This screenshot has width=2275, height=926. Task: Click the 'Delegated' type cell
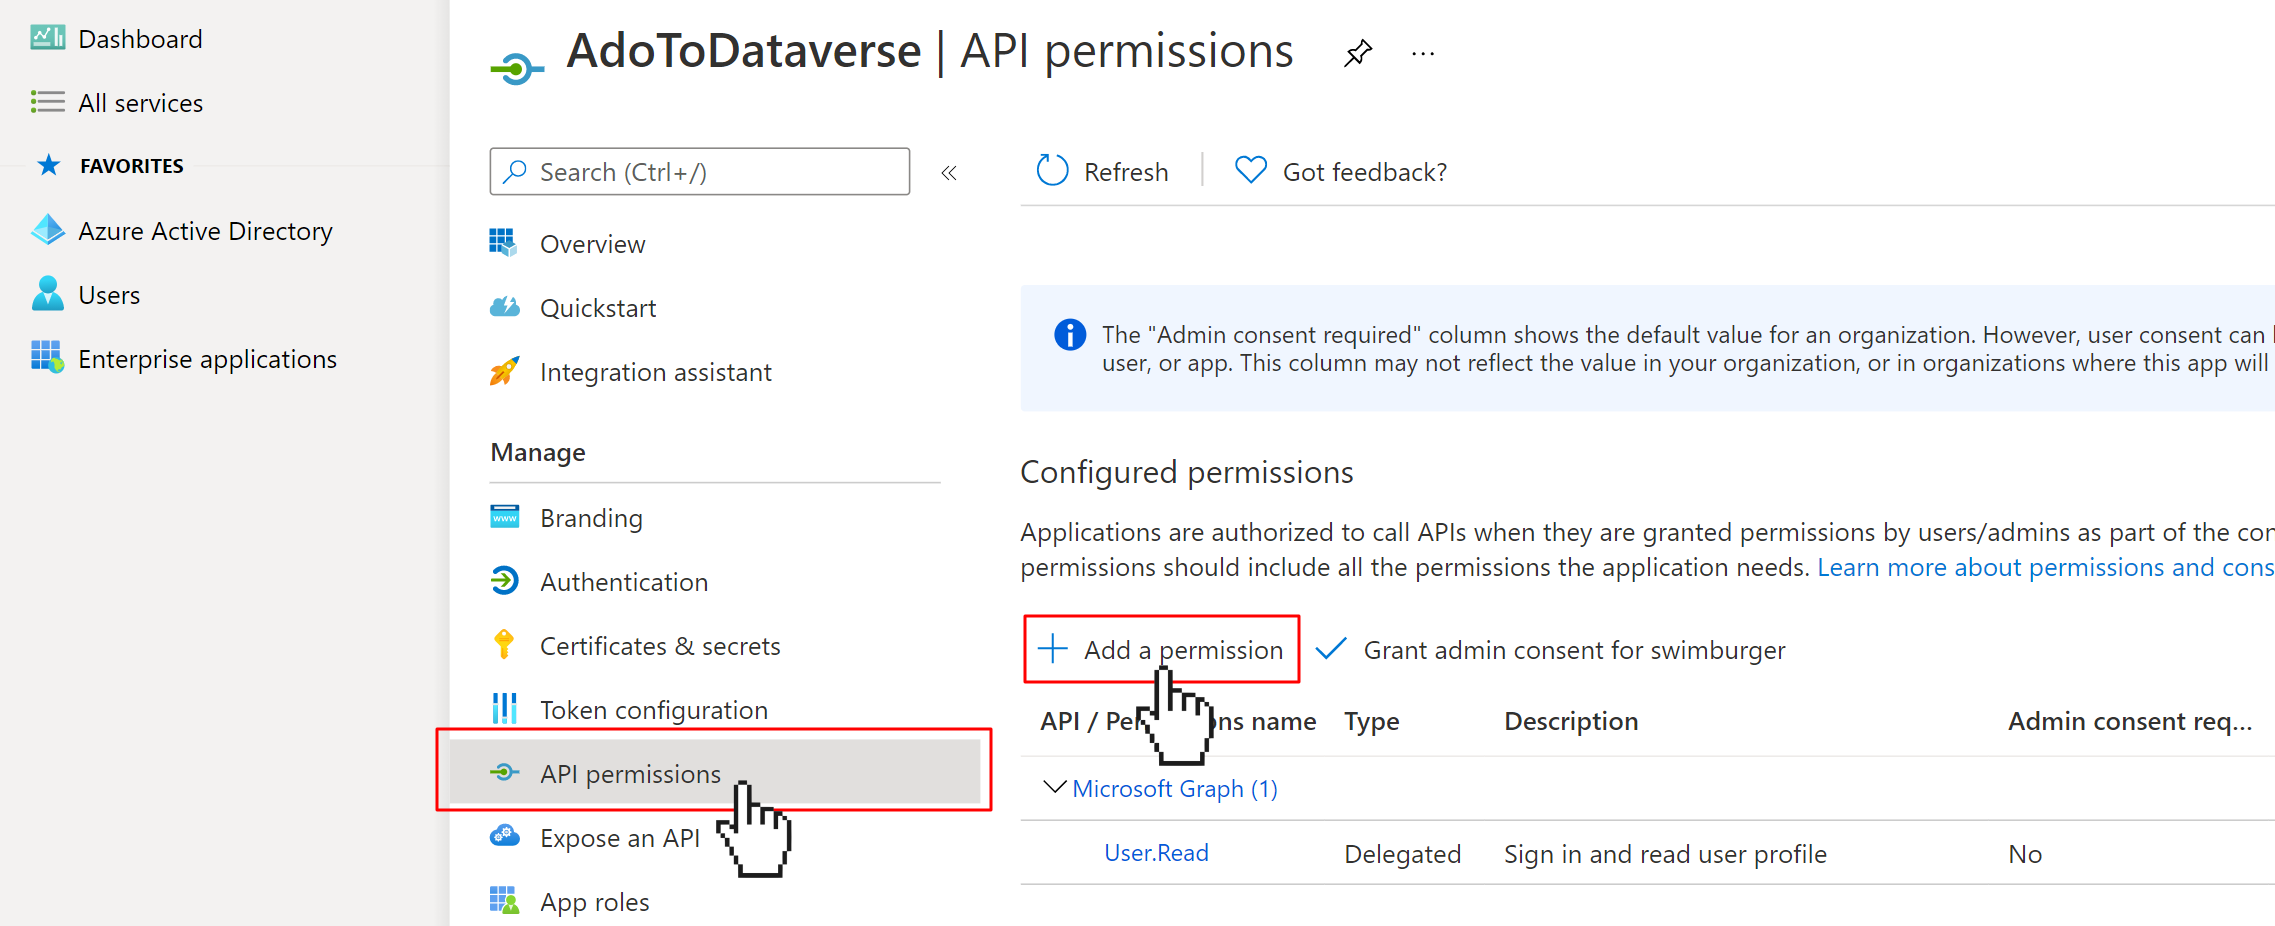click(x=1402, y=854)
